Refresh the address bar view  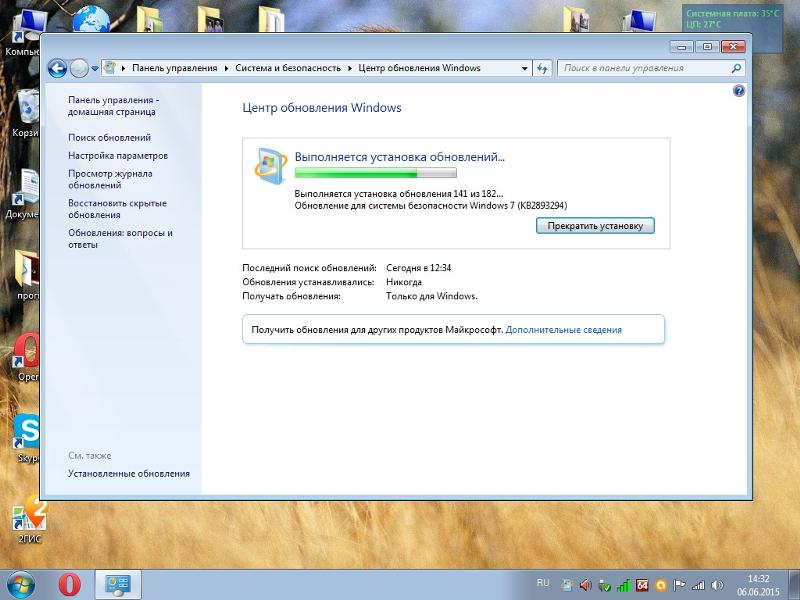[542, 68]
